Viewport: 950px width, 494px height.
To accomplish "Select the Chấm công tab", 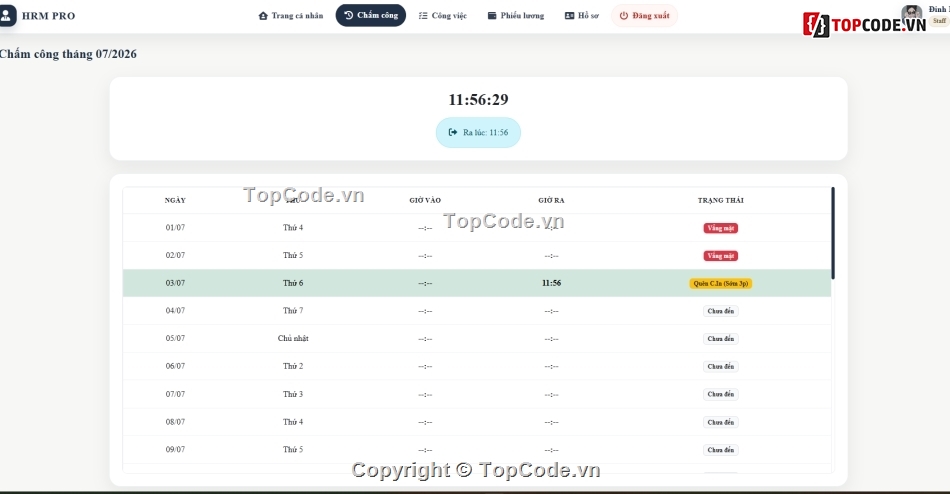I will 371,16.
